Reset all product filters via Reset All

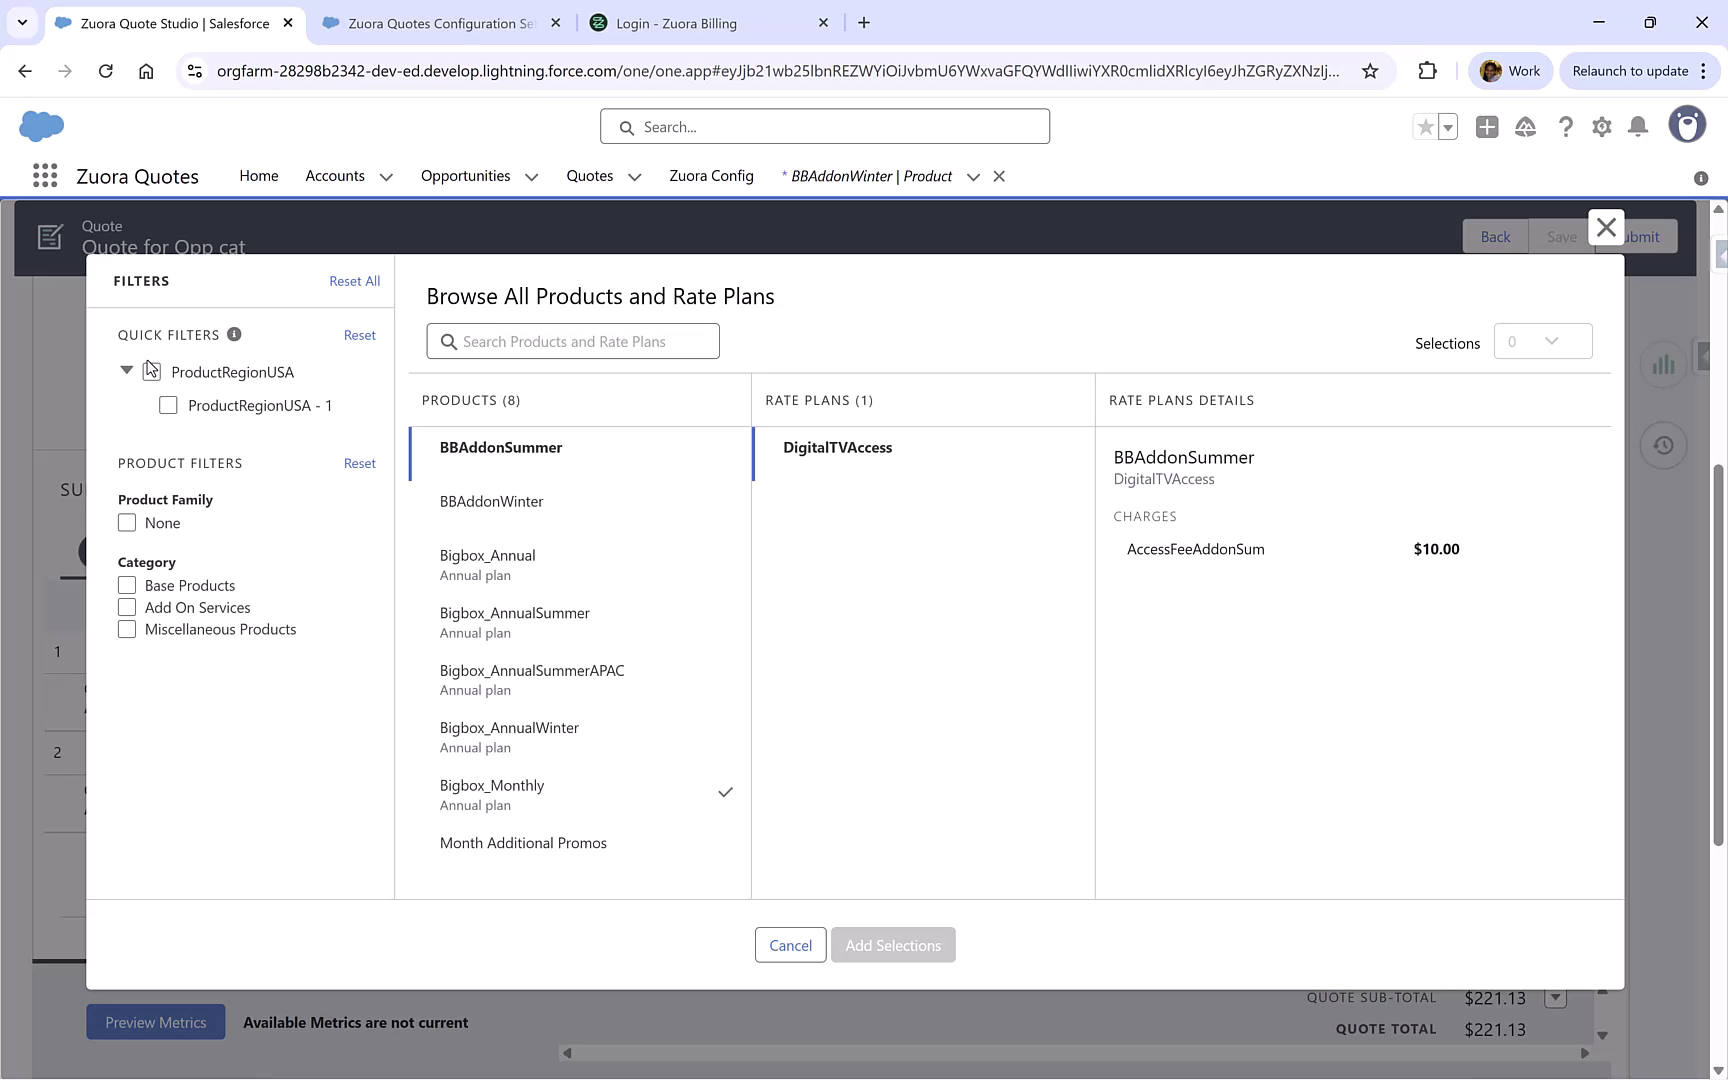(x=355, y=281)
